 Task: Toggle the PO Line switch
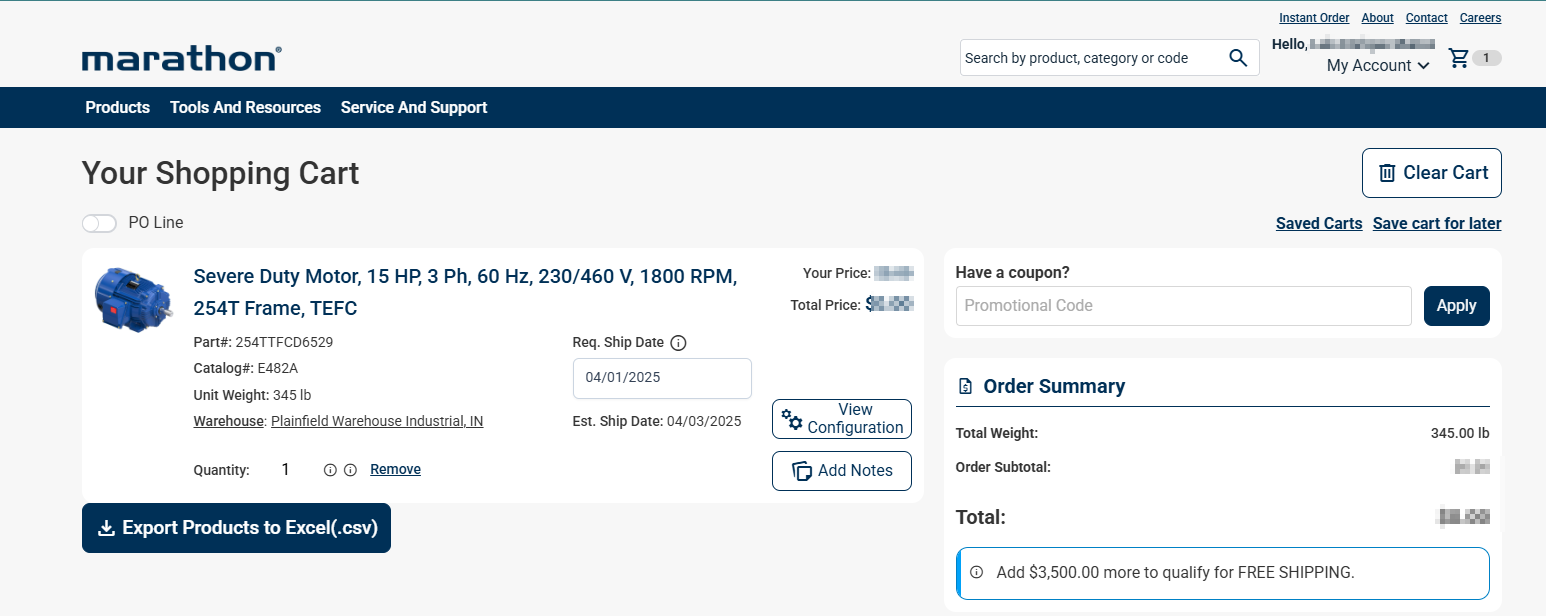(99, 223)
